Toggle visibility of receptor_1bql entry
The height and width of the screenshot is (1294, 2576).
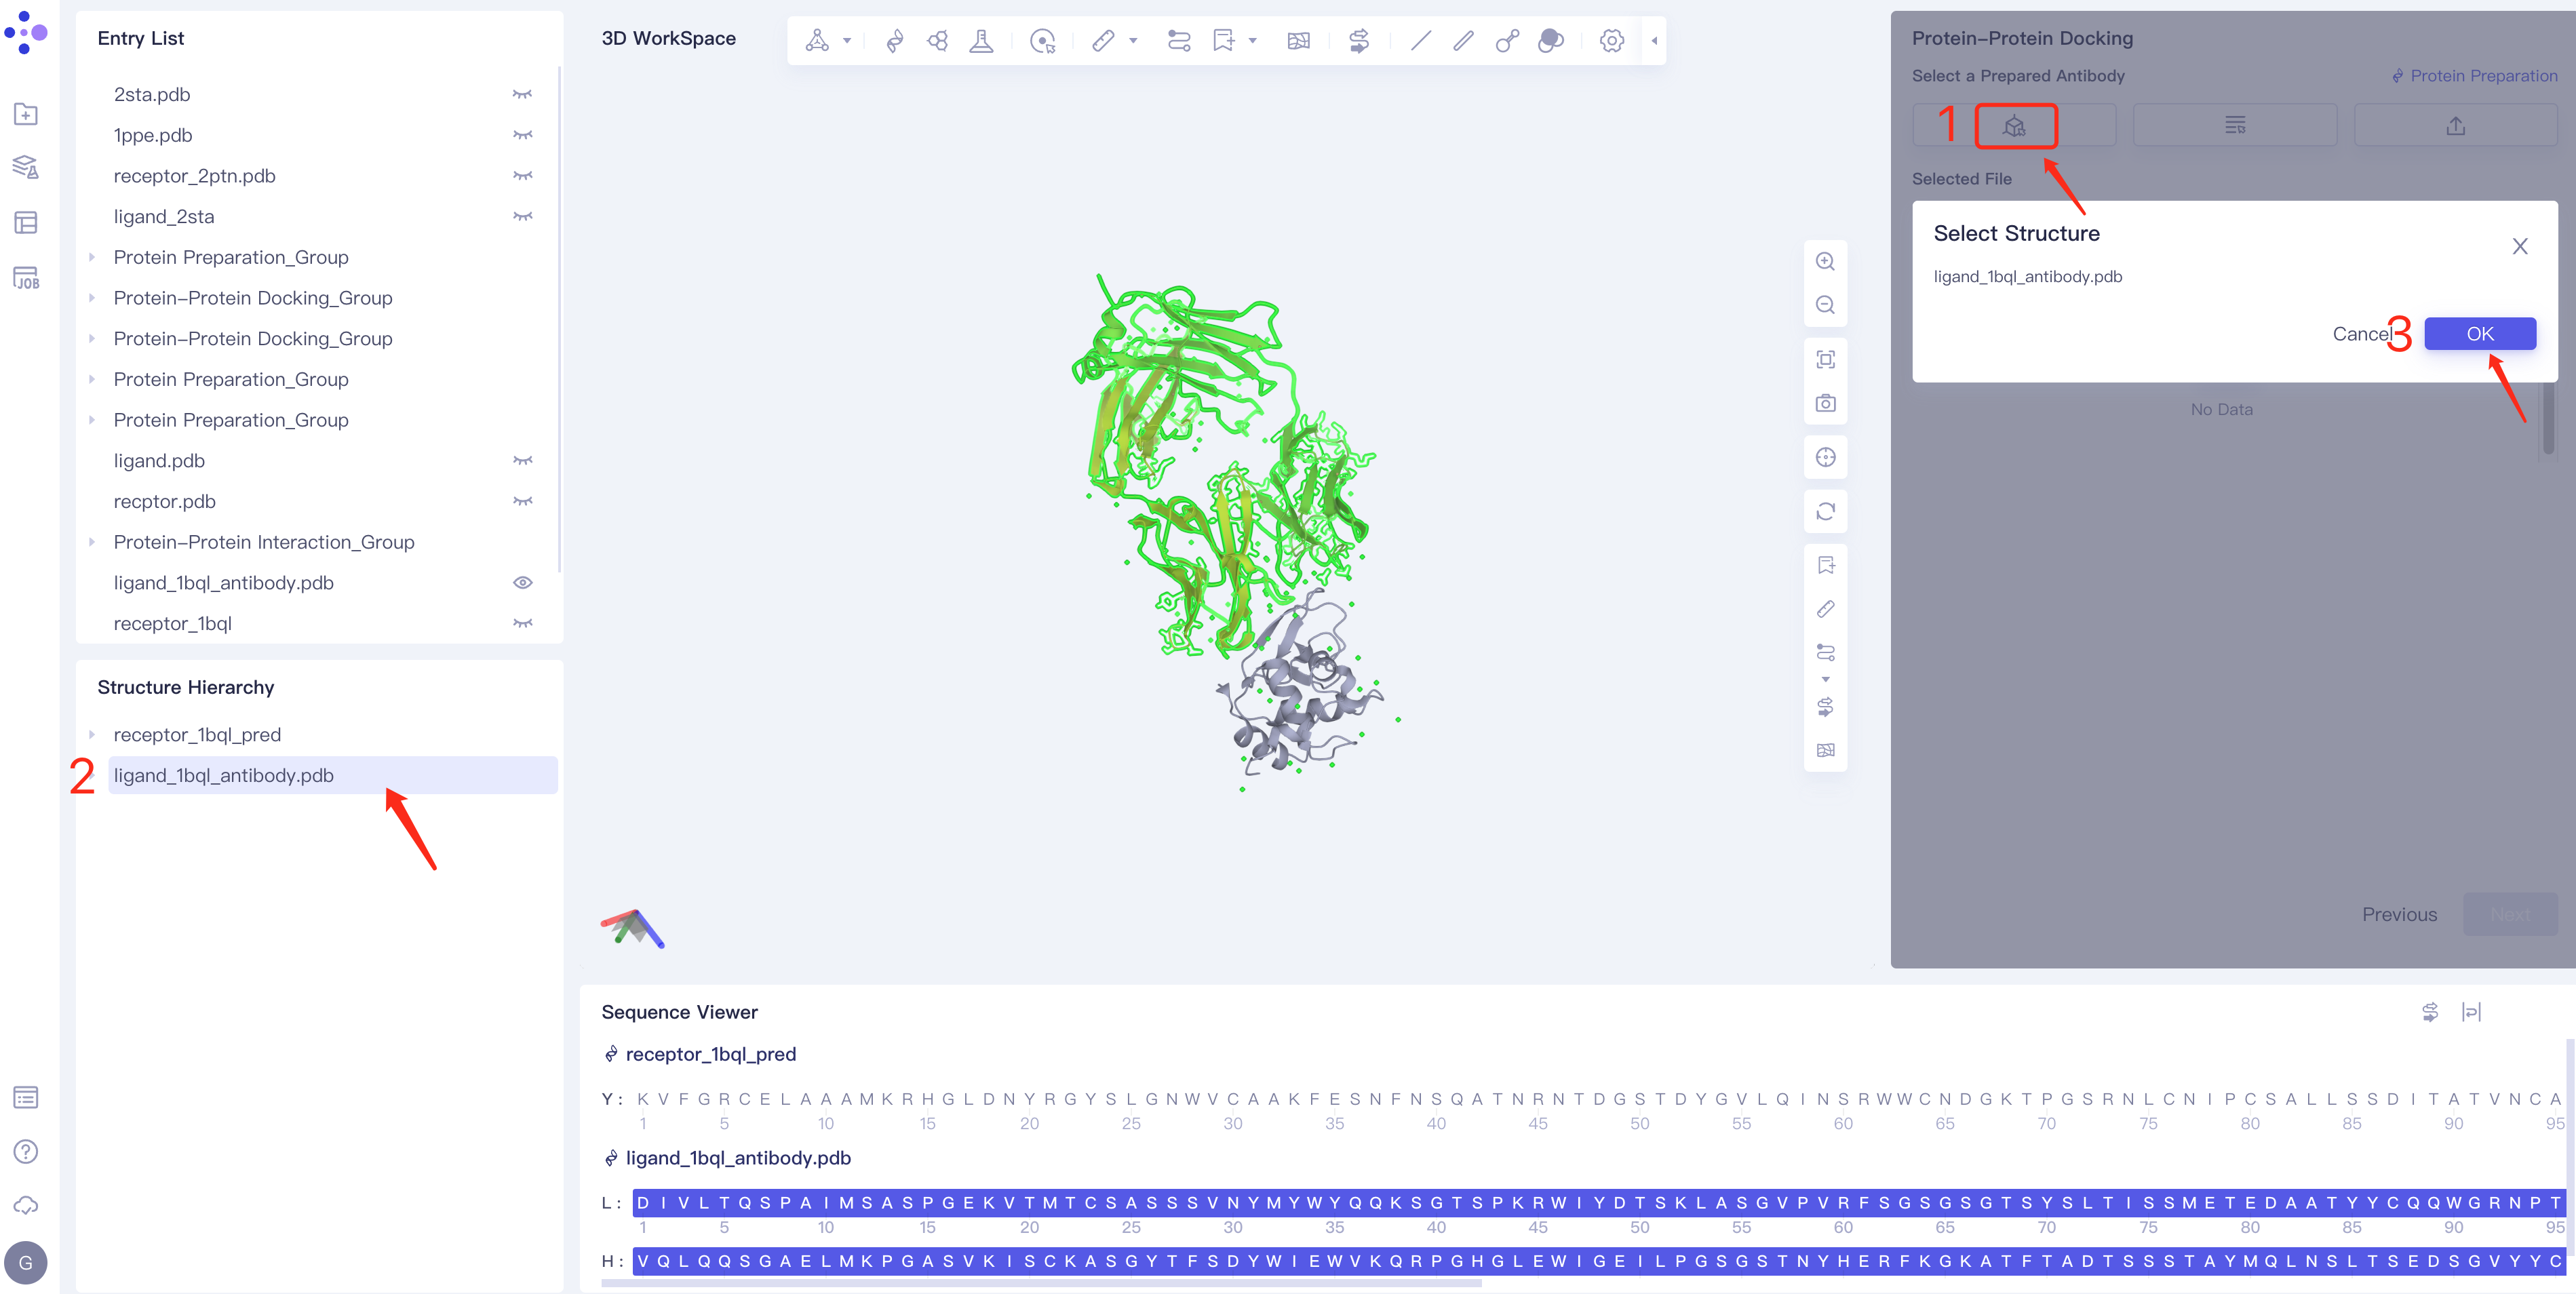pos(522,623)
